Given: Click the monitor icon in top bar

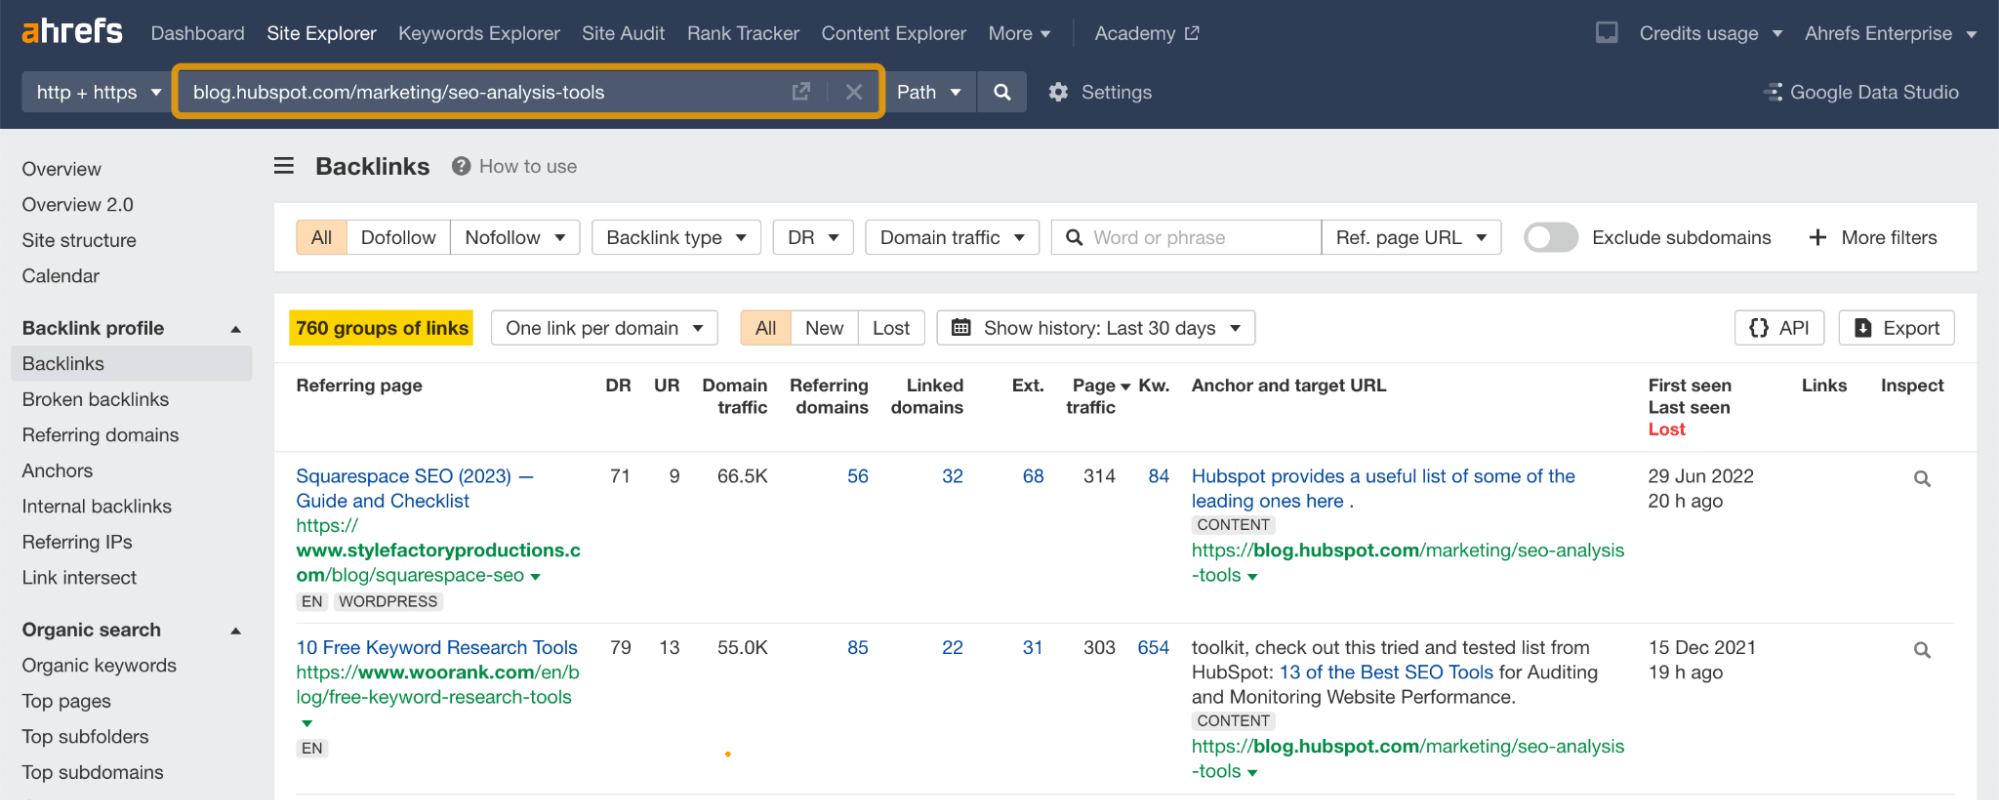Looking at the screenshot, I should click(x=1606, y=33).
